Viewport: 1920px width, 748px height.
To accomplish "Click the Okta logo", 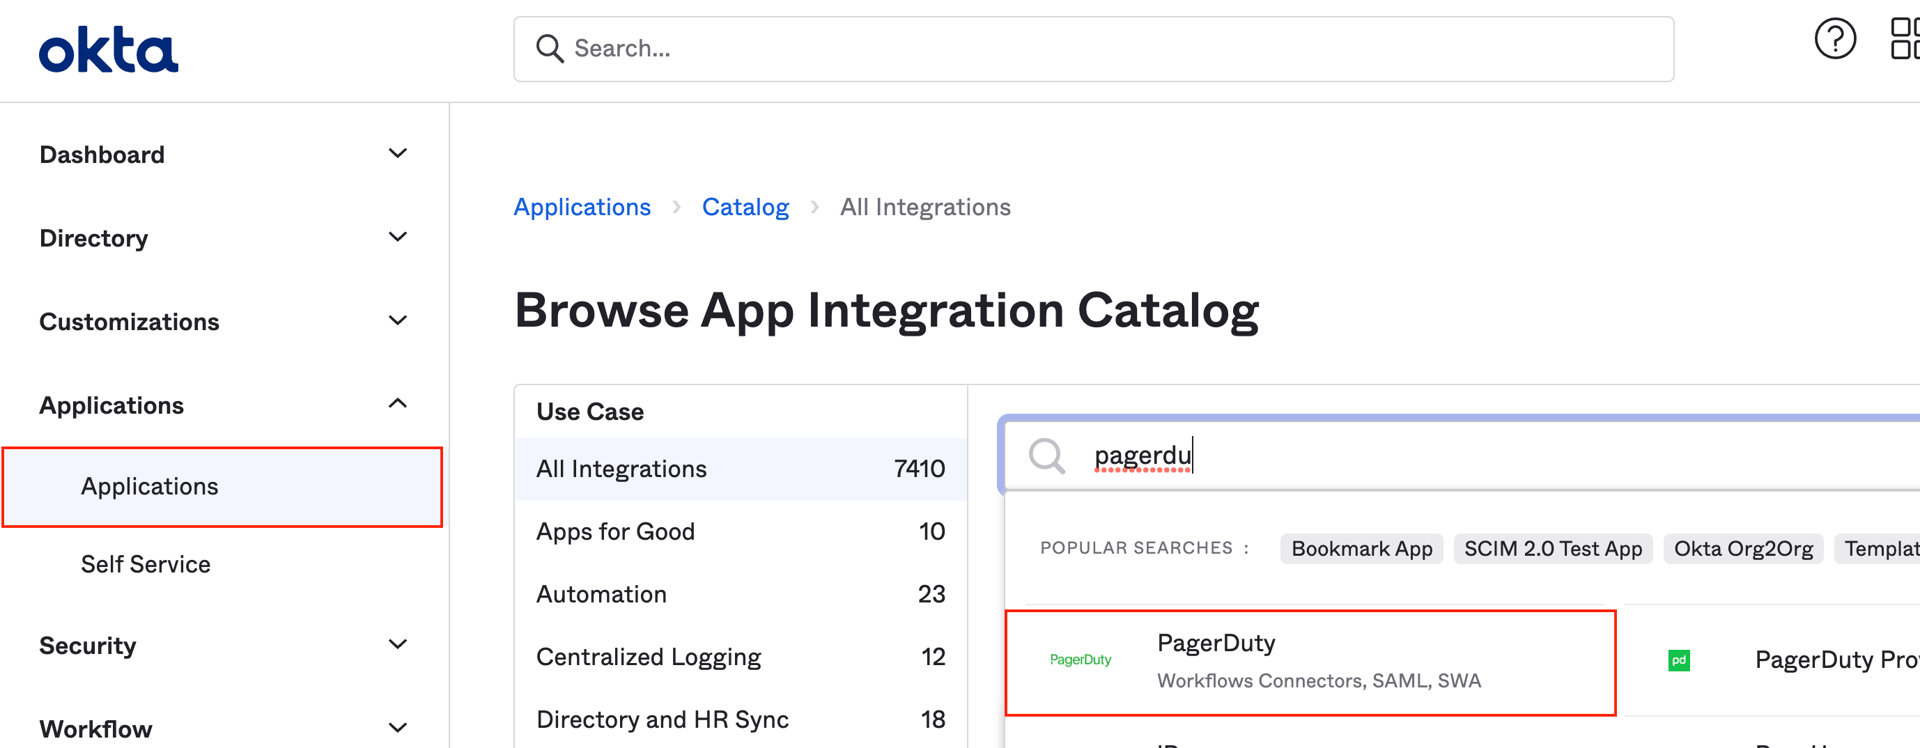I will pos(108,50).
